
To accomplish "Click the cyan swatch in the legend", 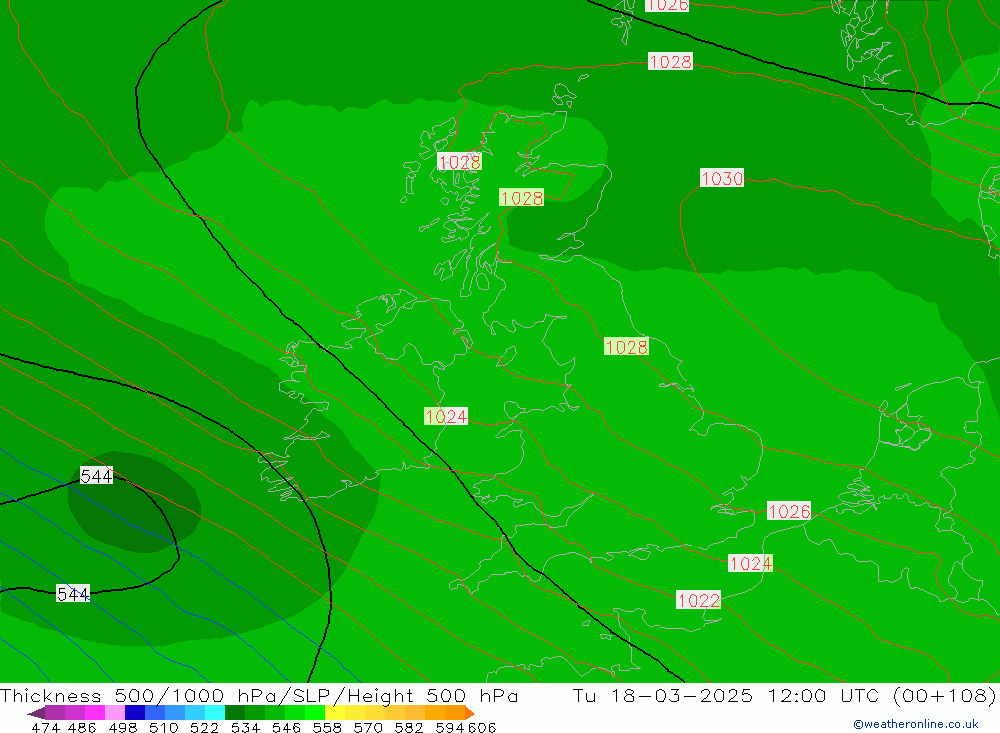I will tap(215, 713).
